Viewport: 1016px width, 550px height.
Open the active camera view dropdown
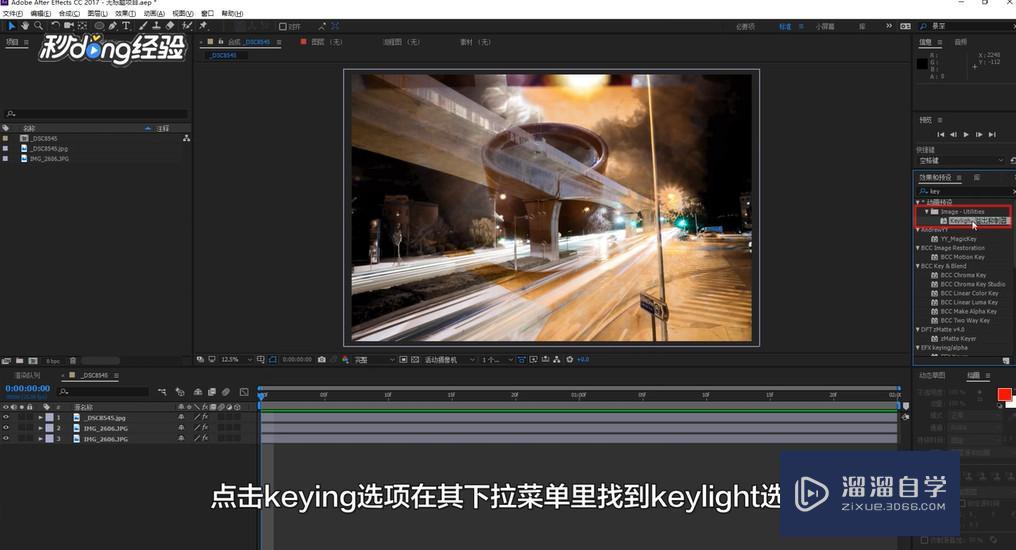point(450,360)
